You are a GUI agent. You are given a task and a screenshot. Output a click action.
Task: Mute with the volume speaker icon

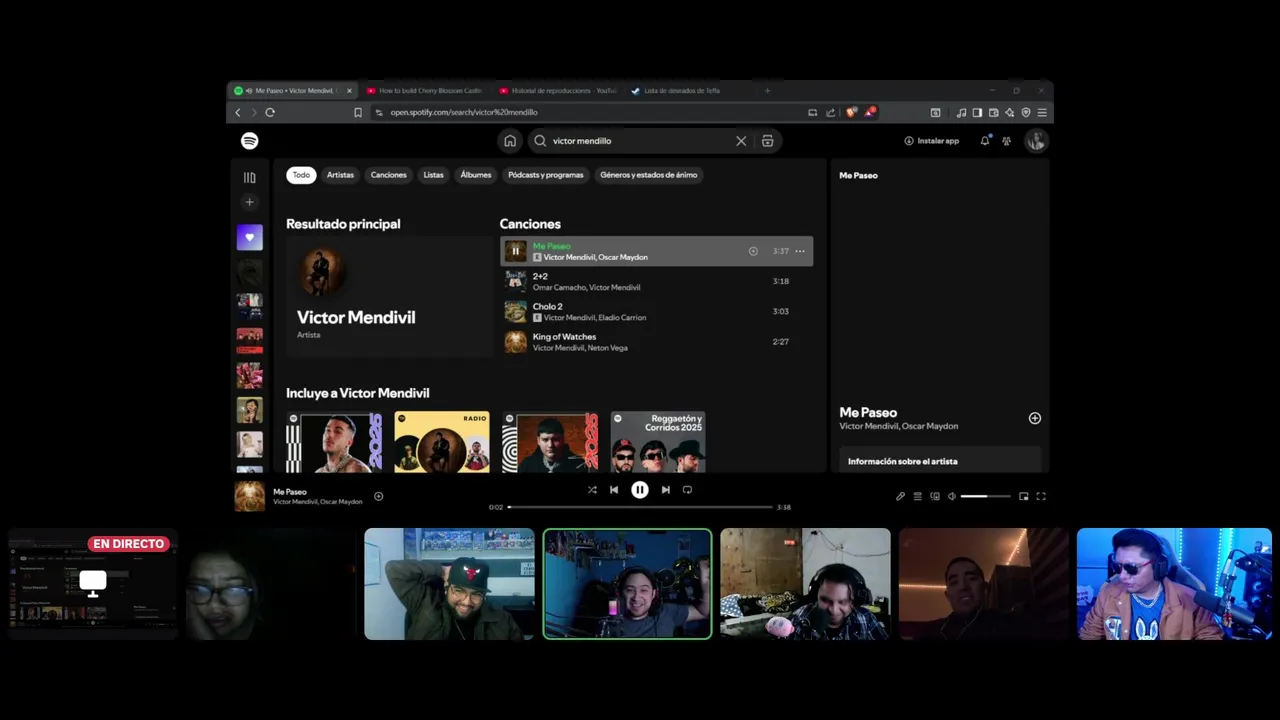952,496
